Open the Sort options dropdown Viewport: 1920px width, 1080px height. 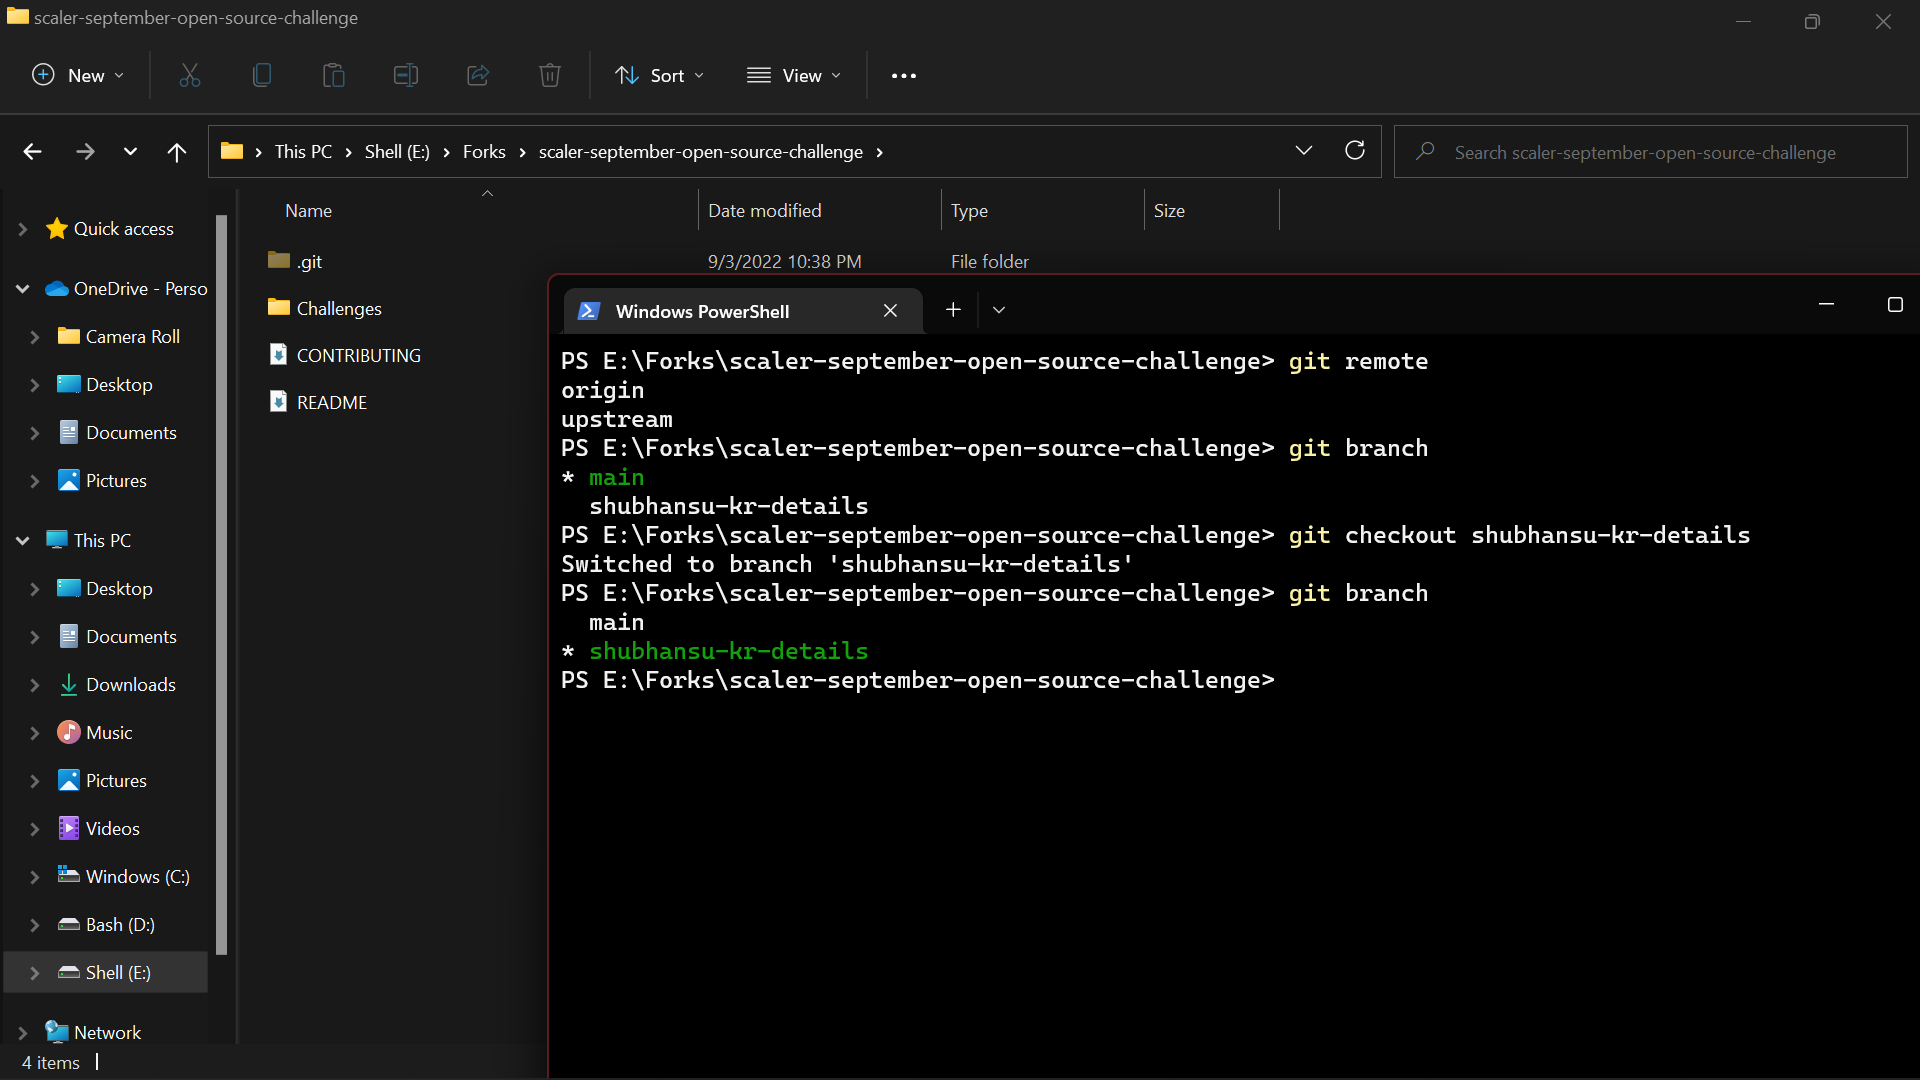659,75
